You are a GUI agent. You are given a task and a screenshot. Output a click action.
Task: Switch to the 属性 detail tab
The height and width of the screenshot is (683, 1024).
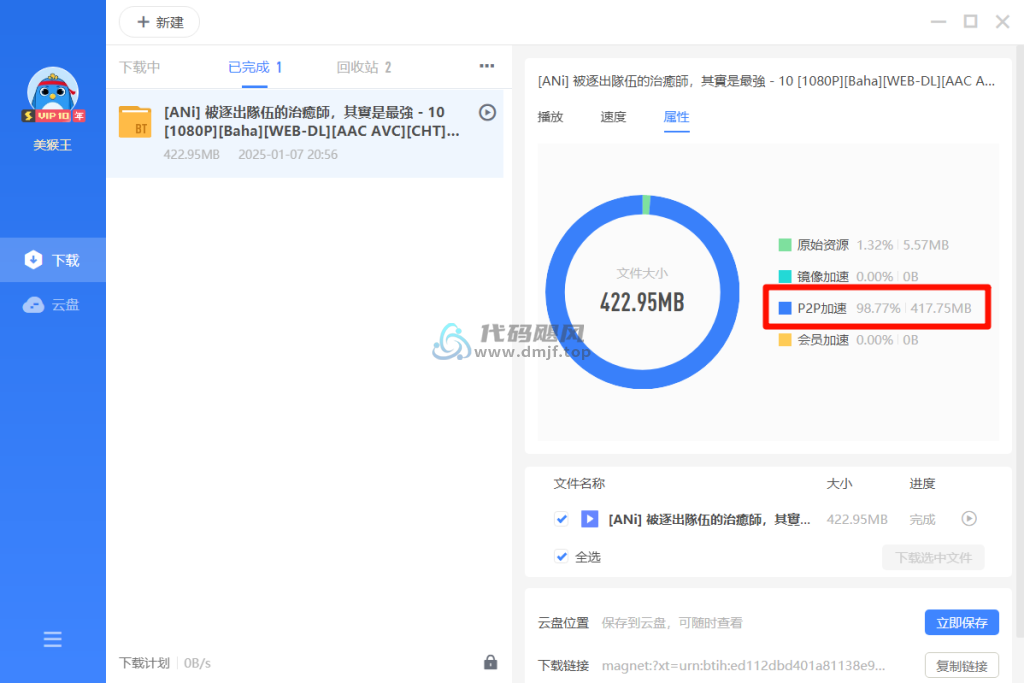677,117
